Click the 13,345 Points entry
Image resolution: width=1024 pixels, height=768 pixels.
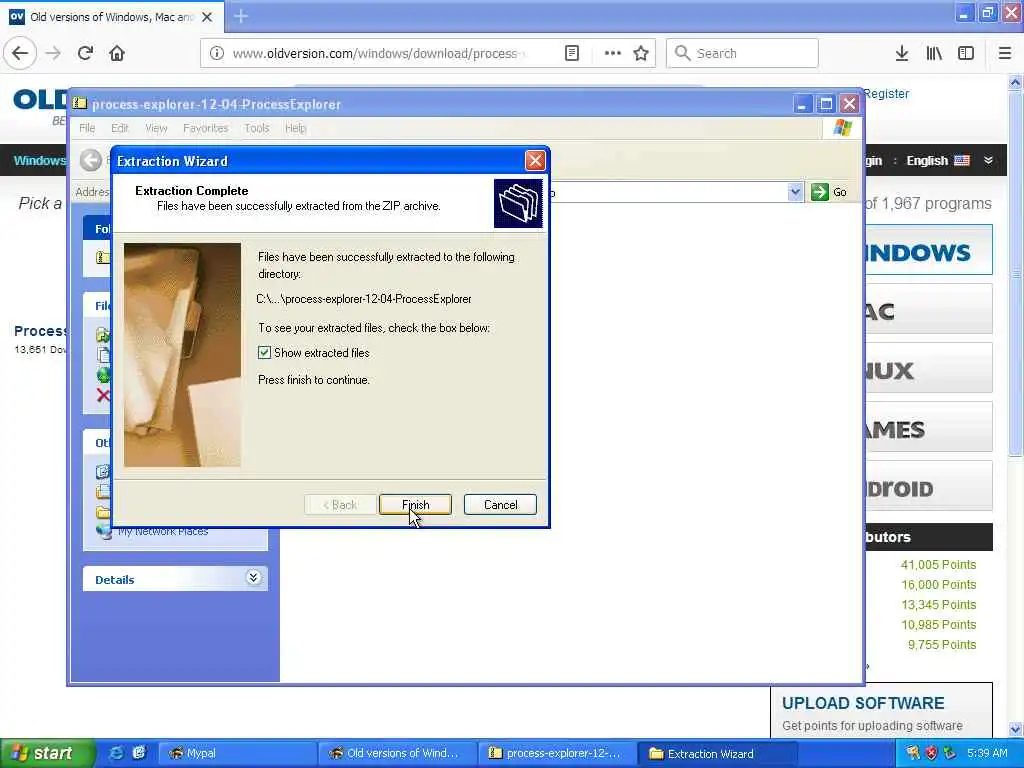click(x=938, y=605)
